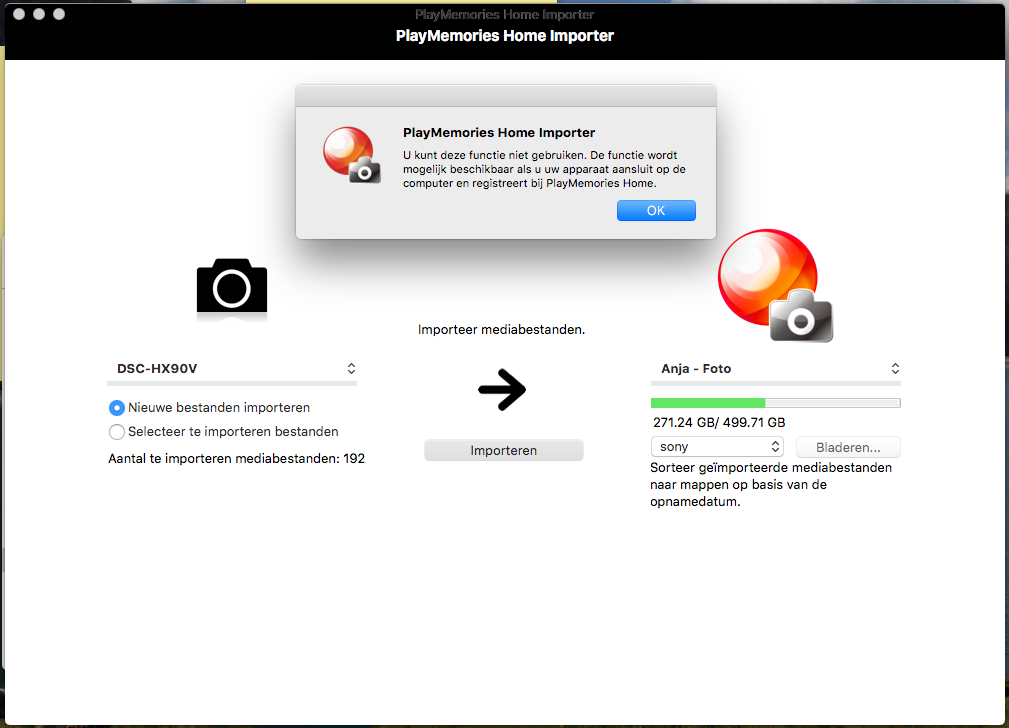Expand the 'Anja - Foto' destination dropdown
This screenshot has width=1009, height=728.
(x=775, y=368)
